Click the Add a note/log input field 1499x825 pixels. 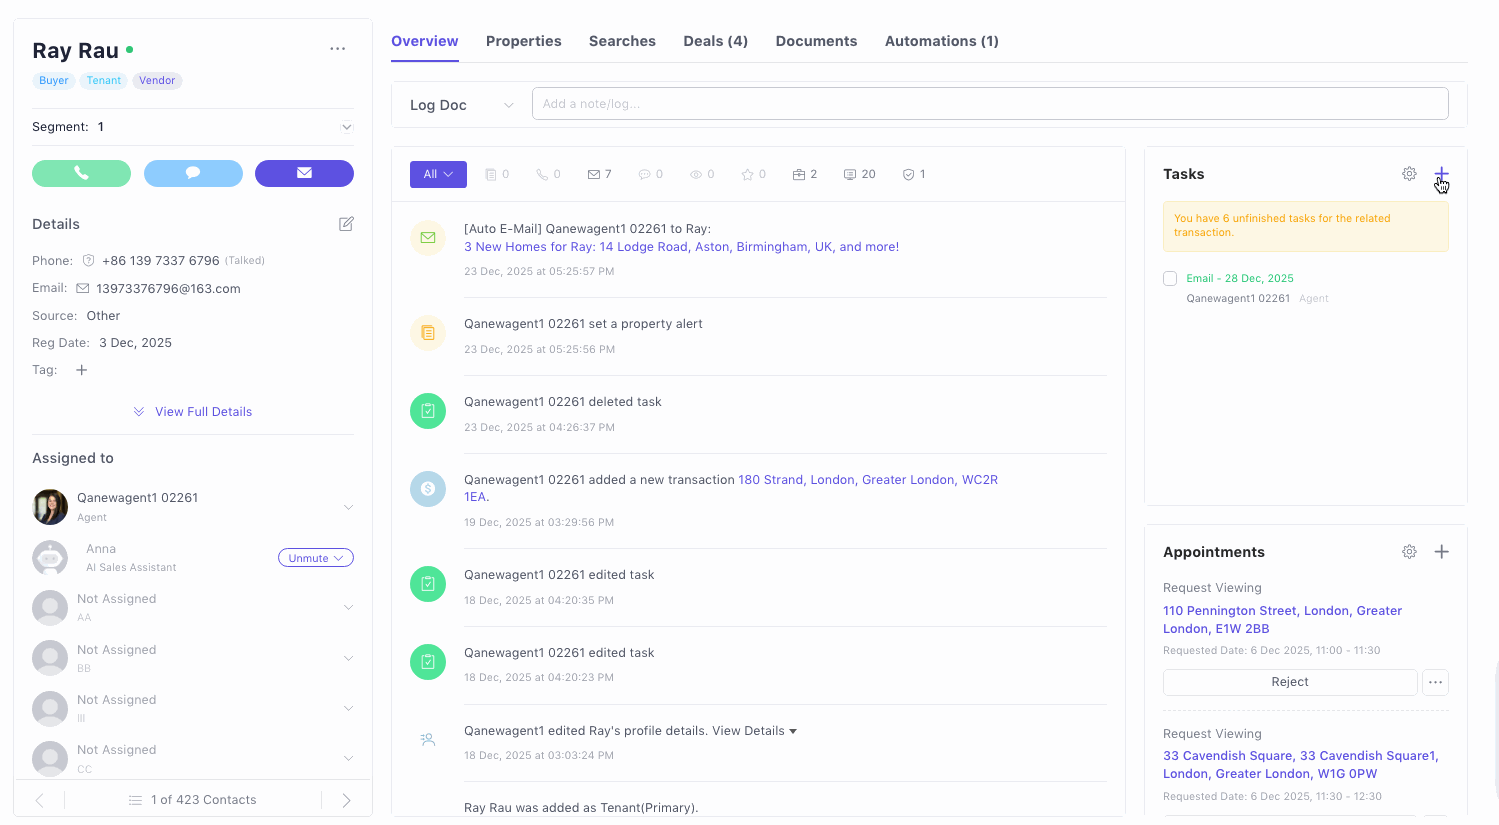coord(989,104)
